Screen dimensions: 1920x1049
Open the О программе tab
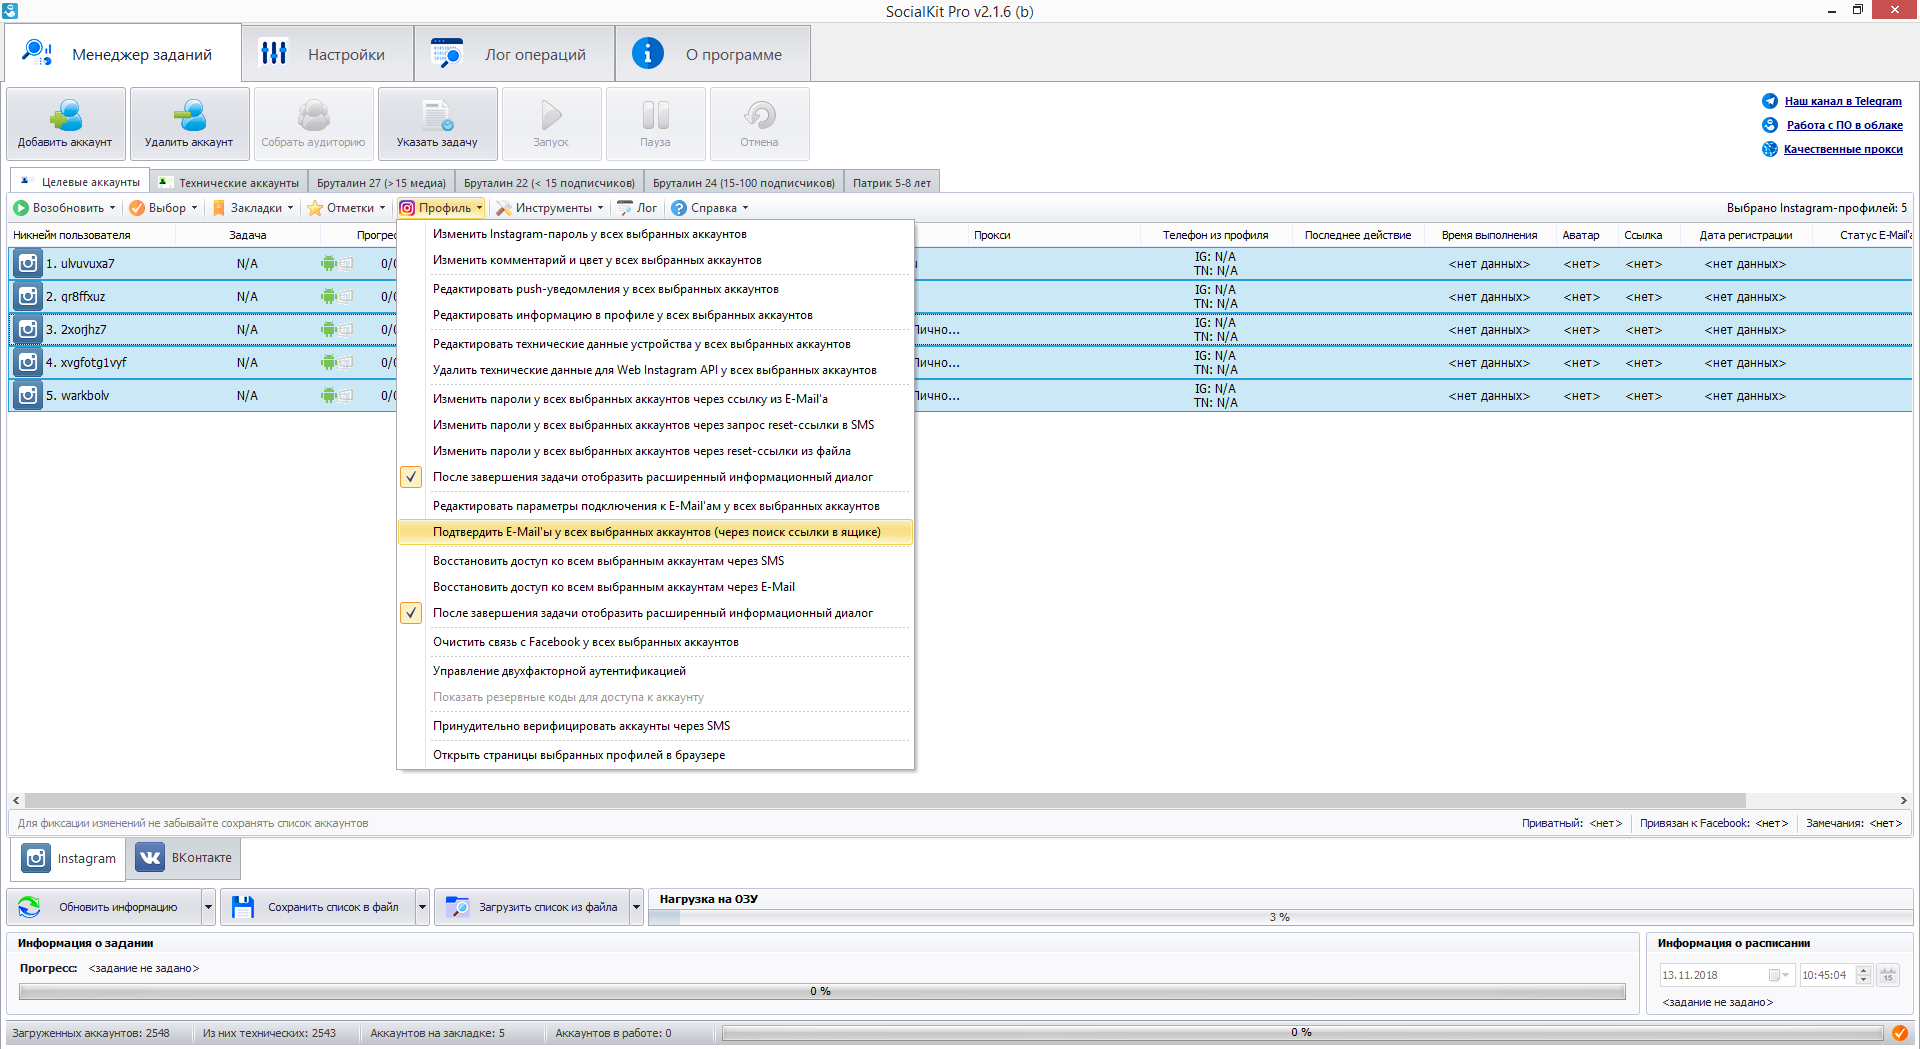pyautogui.click(x=712, y=54)
